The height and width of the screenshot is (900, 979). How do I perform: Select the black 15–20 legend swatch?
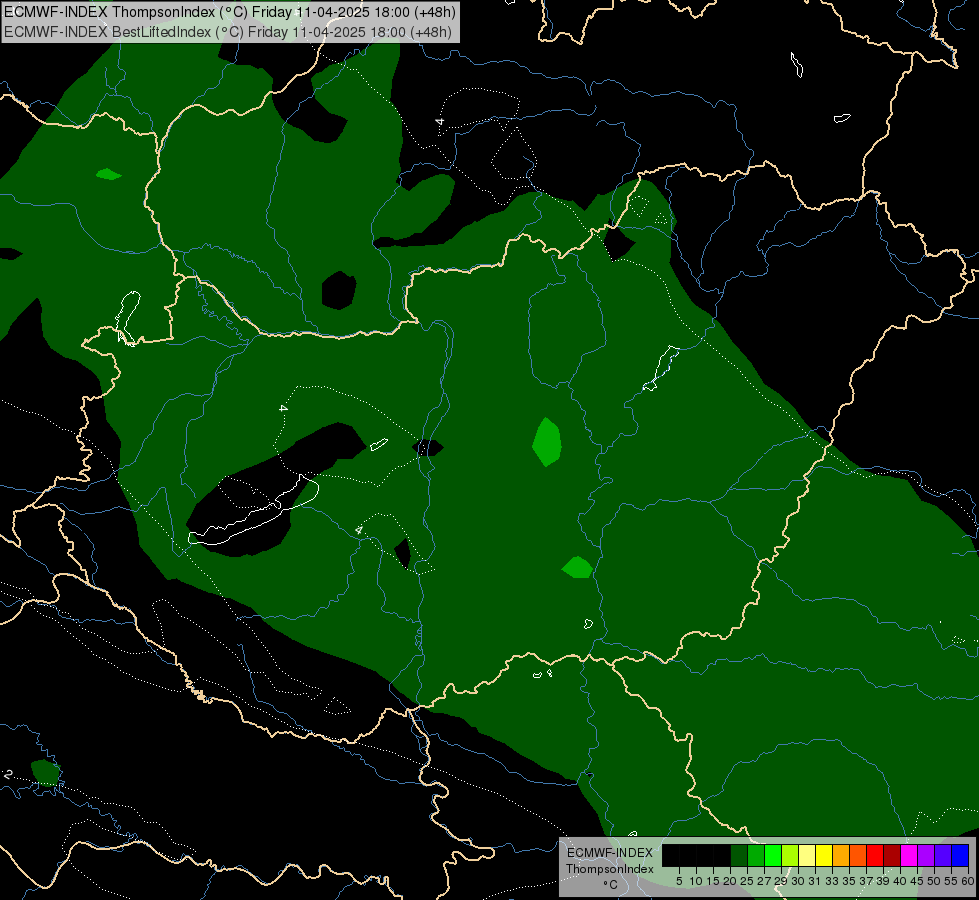coord(722,856)
